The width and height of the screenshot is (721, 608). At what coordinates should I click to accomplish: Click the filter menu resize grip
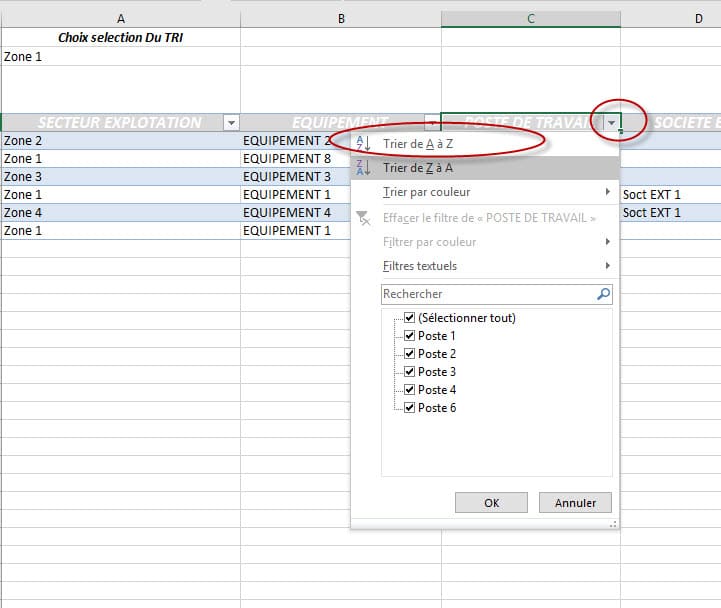613,523
